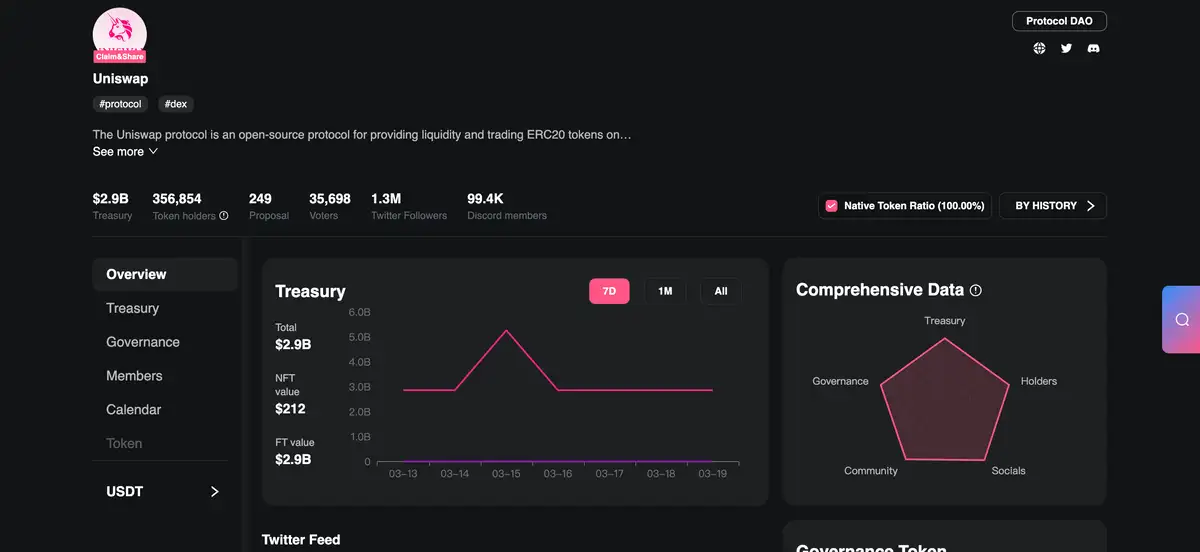Open the Discord server icon

(1093, 48)
